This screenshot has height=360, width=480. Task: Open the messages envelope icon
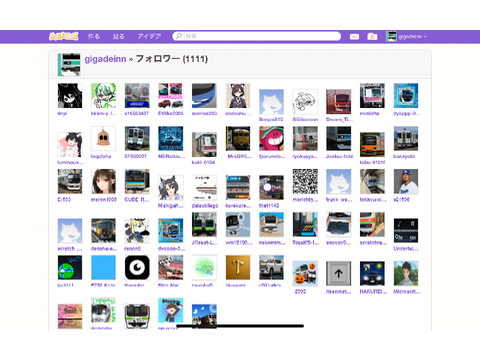(x=354, y=37)
